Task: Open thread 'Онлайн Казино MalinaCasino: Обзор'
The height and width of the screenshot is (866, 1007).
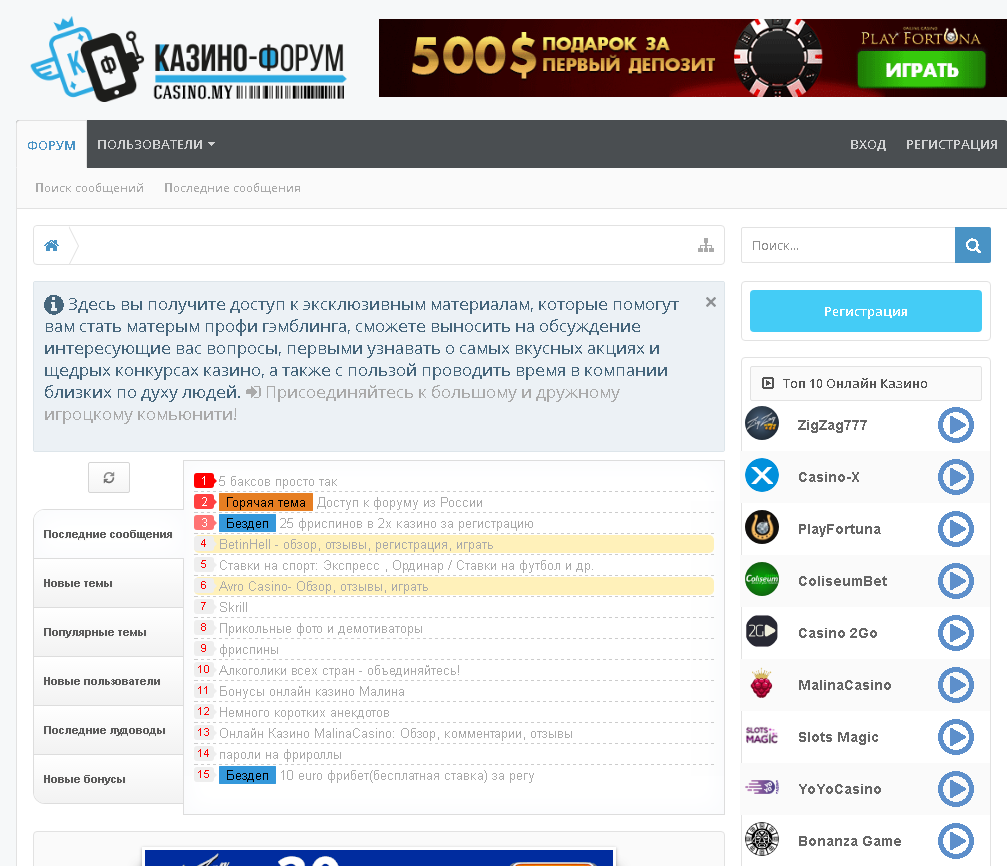Action: (396, 734)
